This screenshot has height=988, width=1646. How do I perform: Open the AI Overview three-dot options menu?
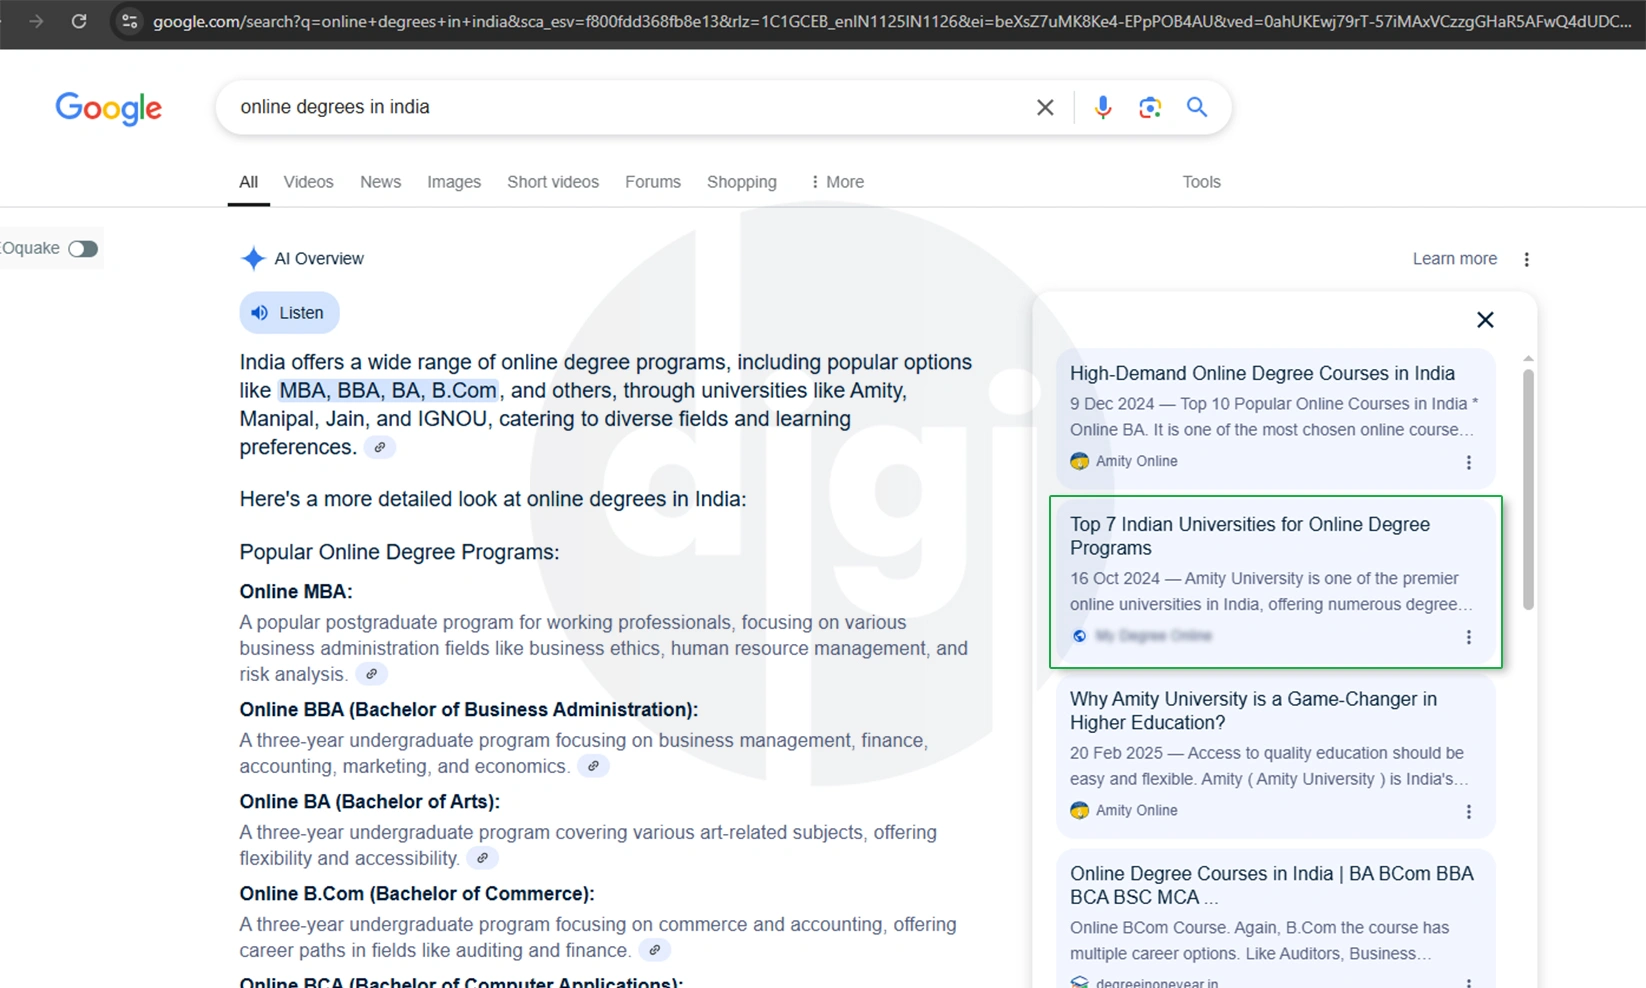pos(1526,259)
